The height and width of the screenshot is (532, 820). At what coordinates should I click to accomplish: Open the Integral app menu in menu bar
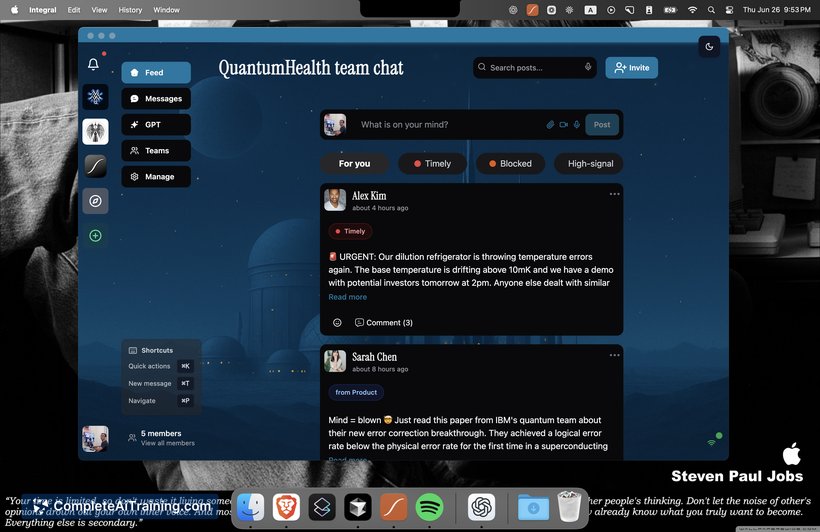43,9
